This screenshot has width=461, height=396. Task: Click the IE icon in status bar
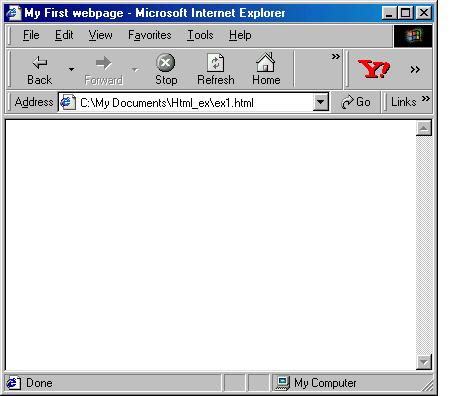[13, 383]
